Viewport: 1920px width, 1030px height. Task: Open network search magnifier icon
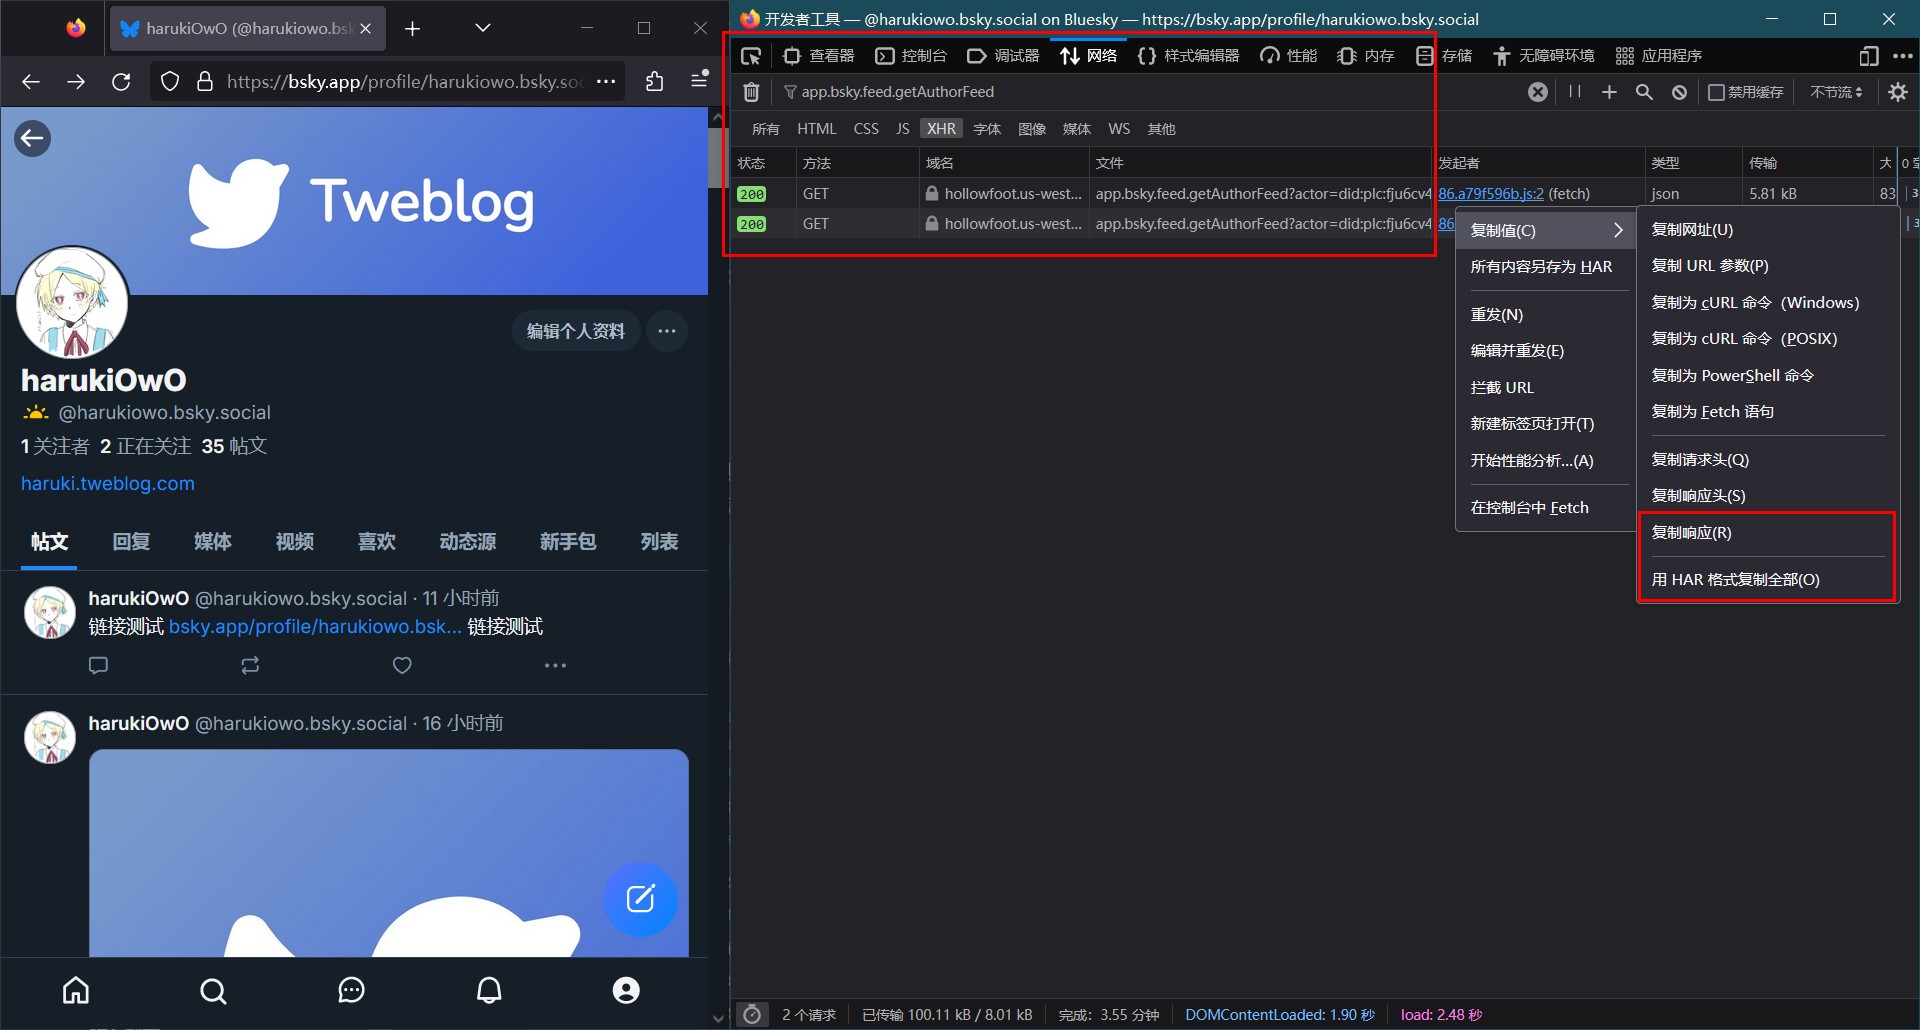1644,92
